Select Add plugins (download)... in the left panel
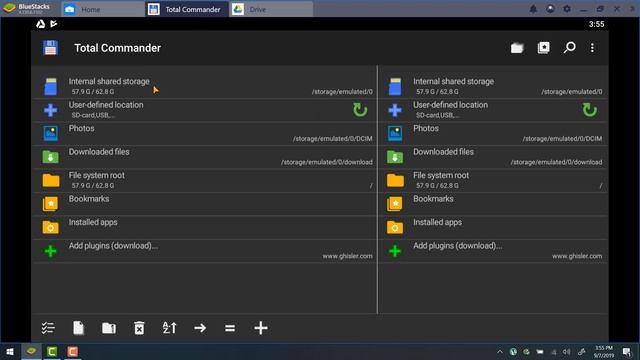Image resolution: width=640 pixels, height=360 pixels. (113, 245)
